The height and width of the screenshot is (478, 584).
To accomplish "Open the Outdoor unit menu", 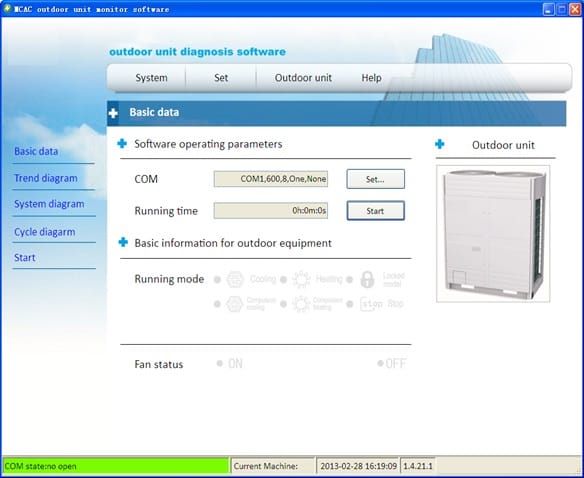I will [x=303, y=78].
